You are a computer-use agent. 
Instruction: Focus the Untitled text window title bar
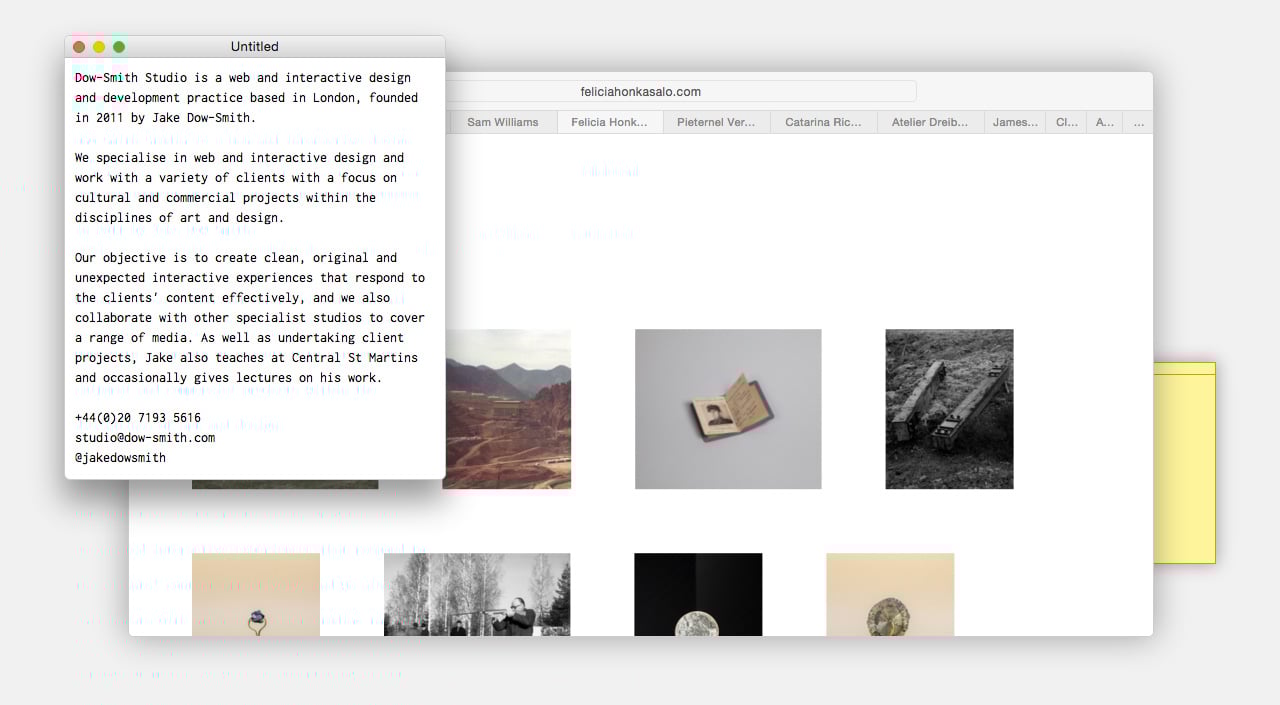pyautogui.click(x=254, y=46)
